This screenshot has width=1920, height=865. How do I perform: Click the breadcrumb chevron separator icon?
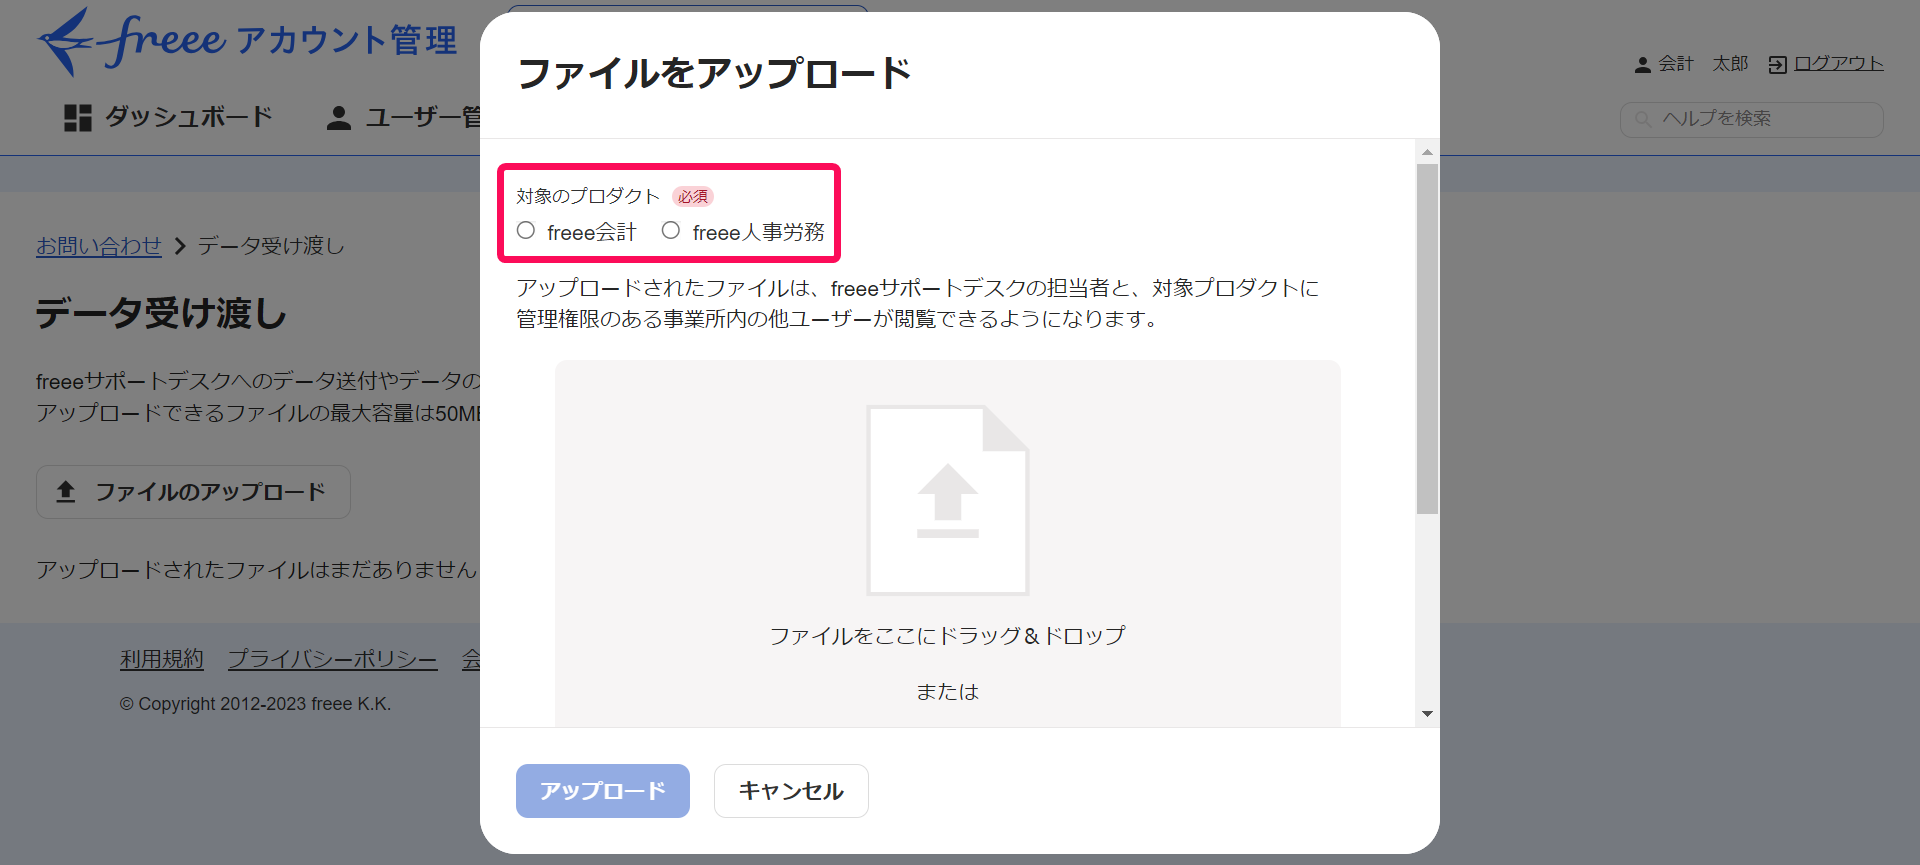[180, 246]
